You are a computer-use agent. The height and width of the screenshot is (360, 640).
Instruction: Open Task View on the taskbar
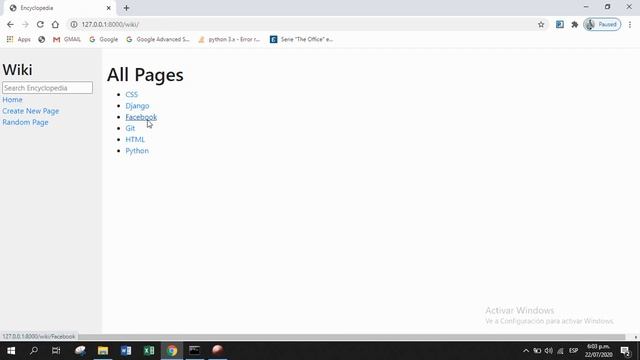point(56,351)
